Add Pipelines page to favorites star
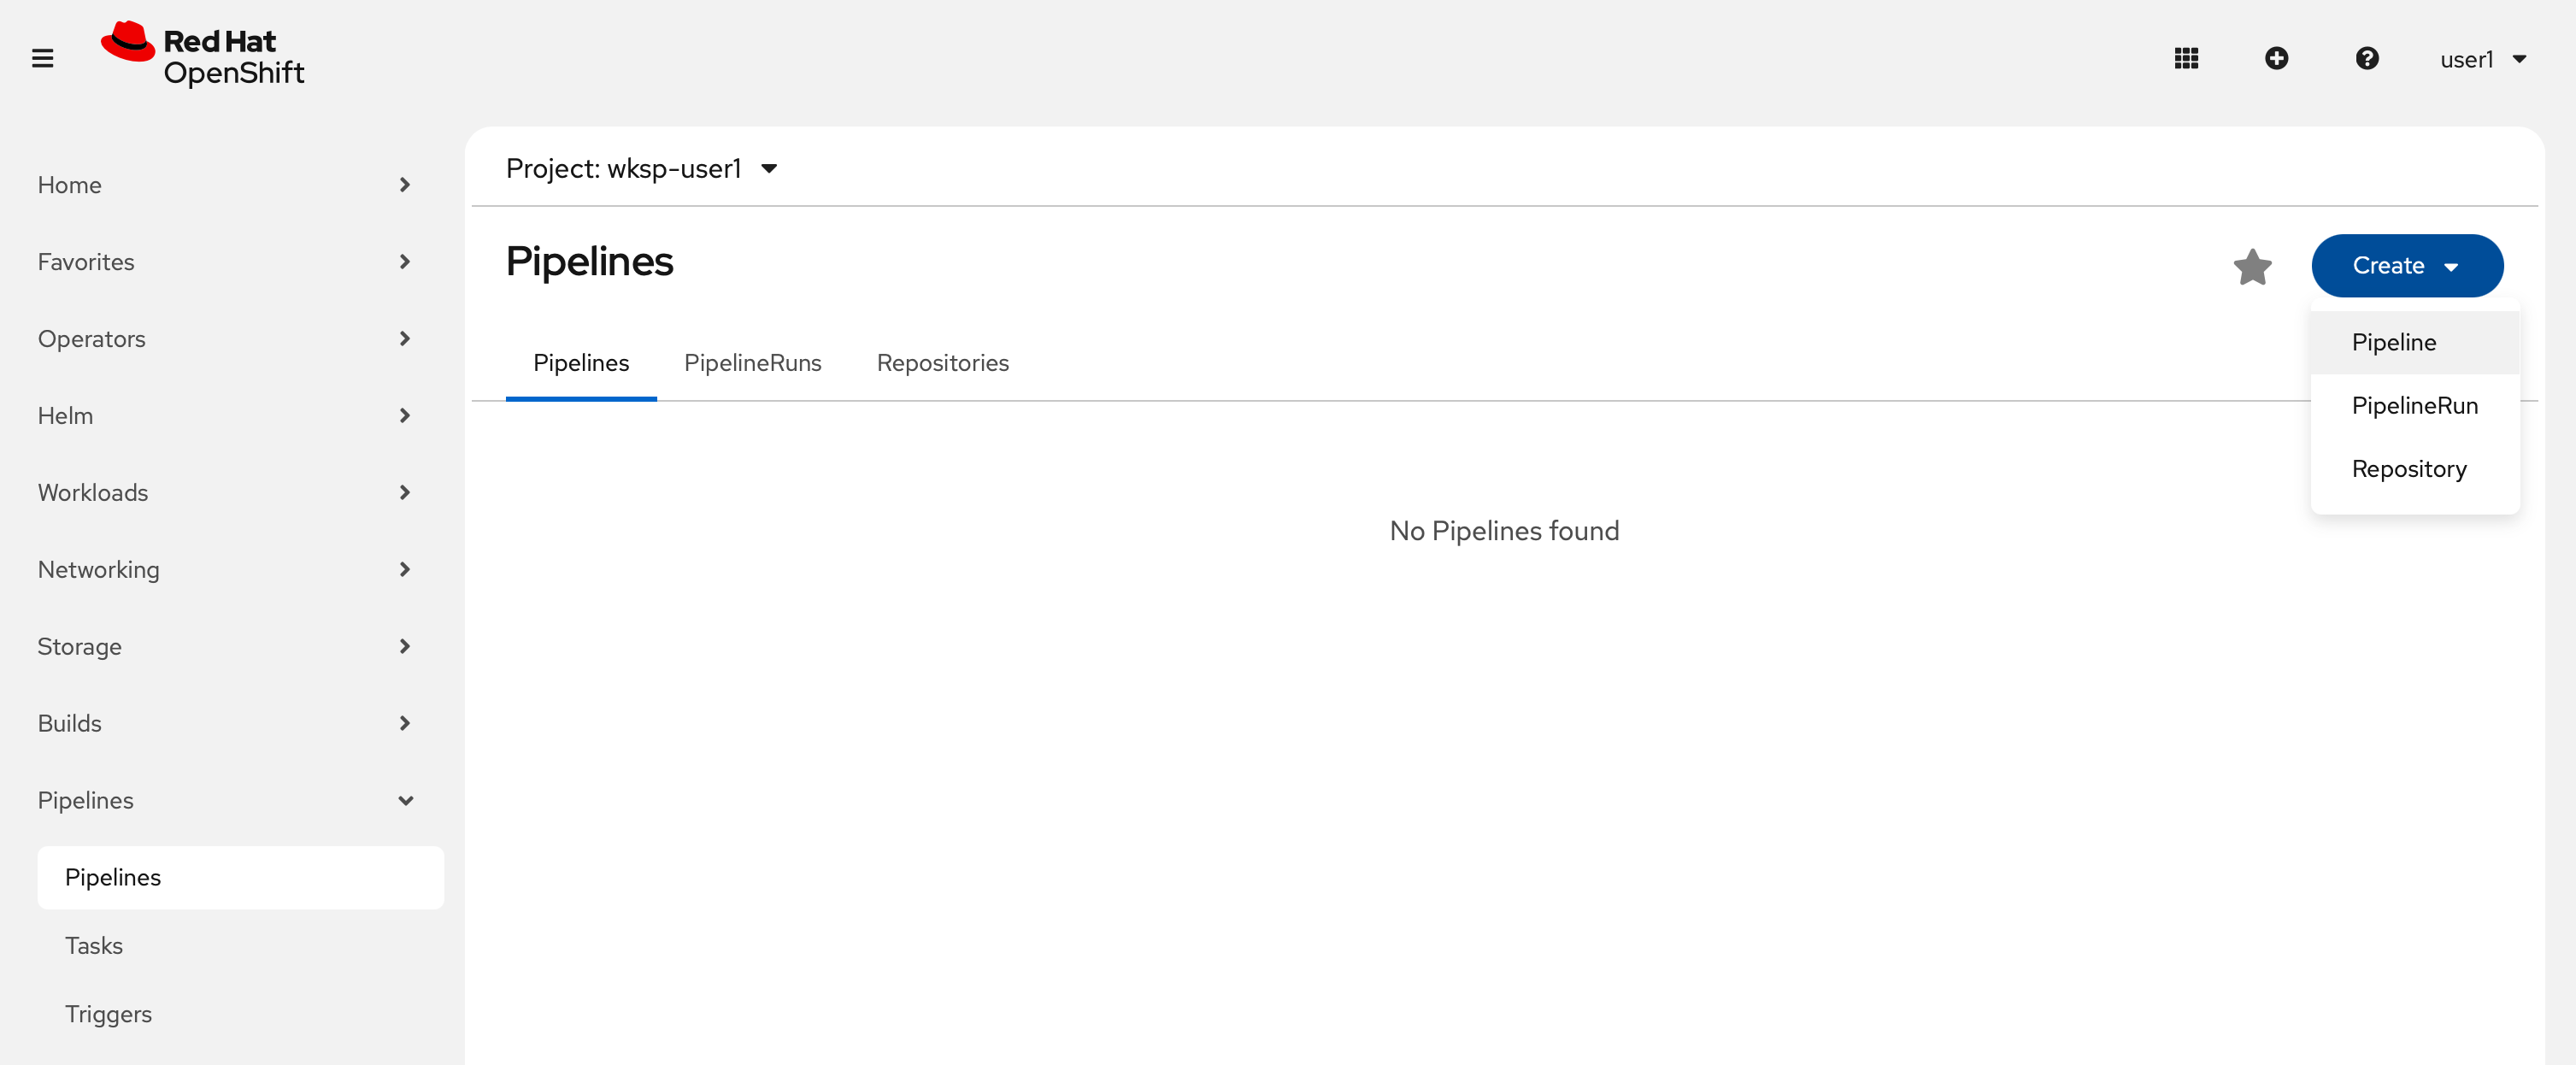Viewport: 2576px width, 1065px height. point(2252,267)
